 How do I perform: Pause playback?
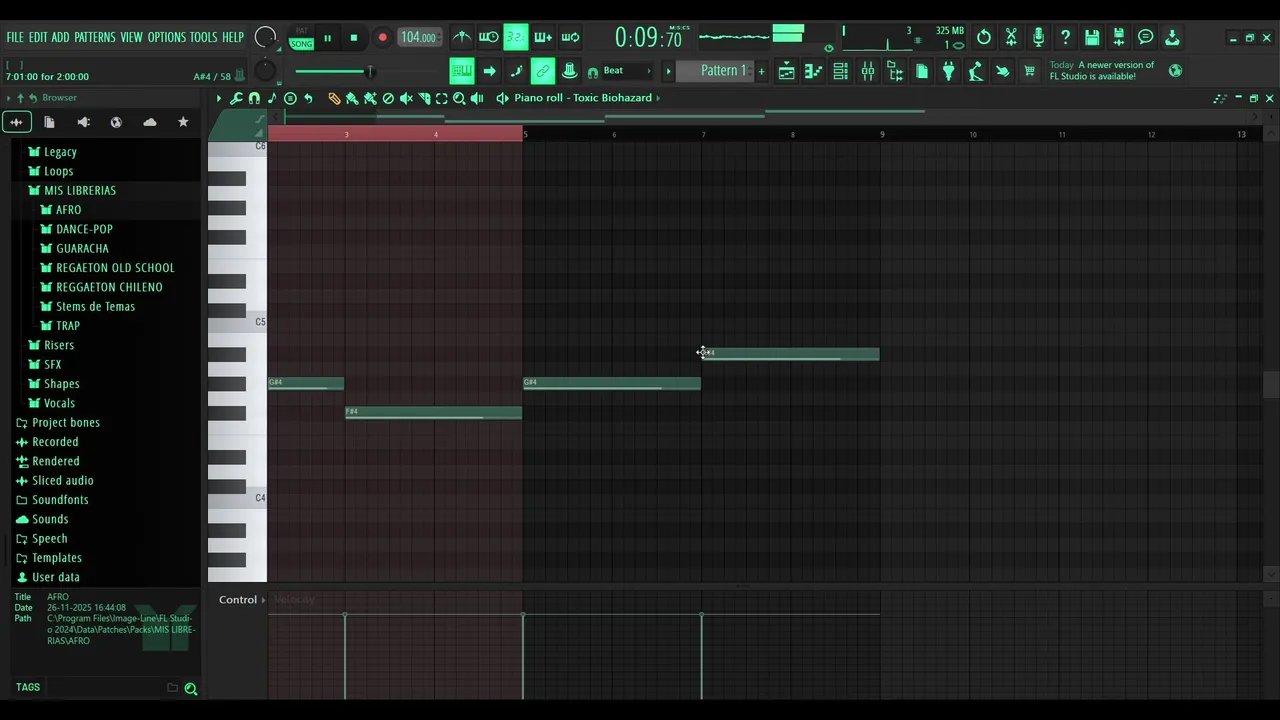pos(327,38)
